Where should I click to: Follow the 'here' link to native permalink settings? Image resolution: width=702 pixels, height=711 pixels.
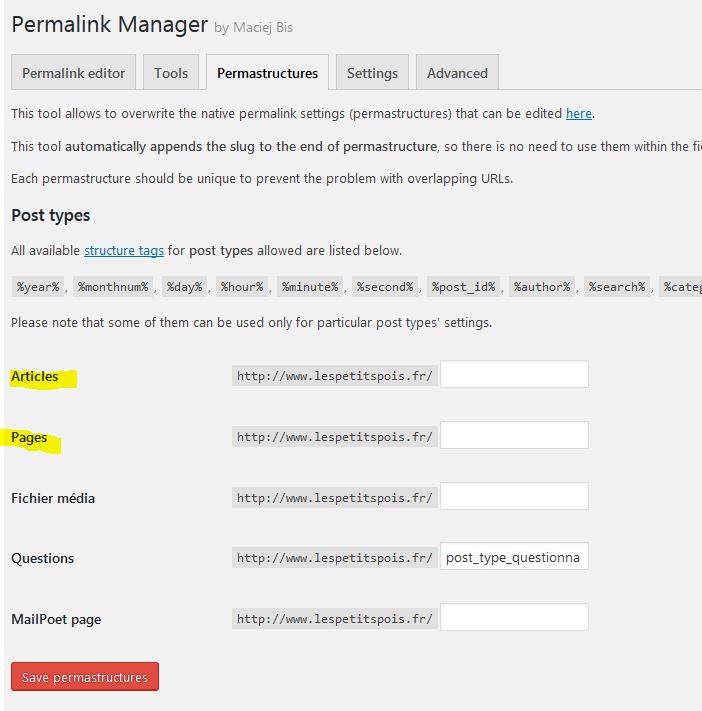pos(579,113)
